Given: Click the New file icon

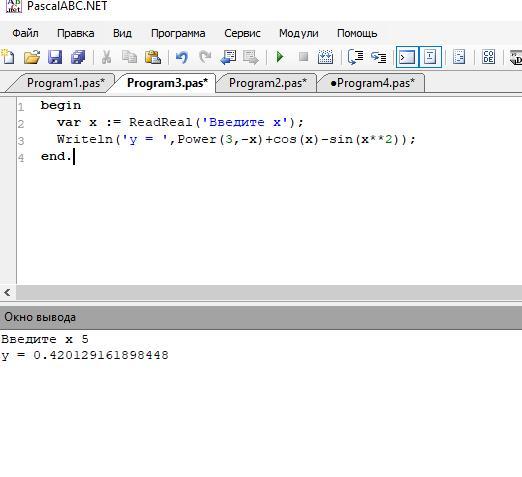Looking at the screenshot, I should 8,57.
